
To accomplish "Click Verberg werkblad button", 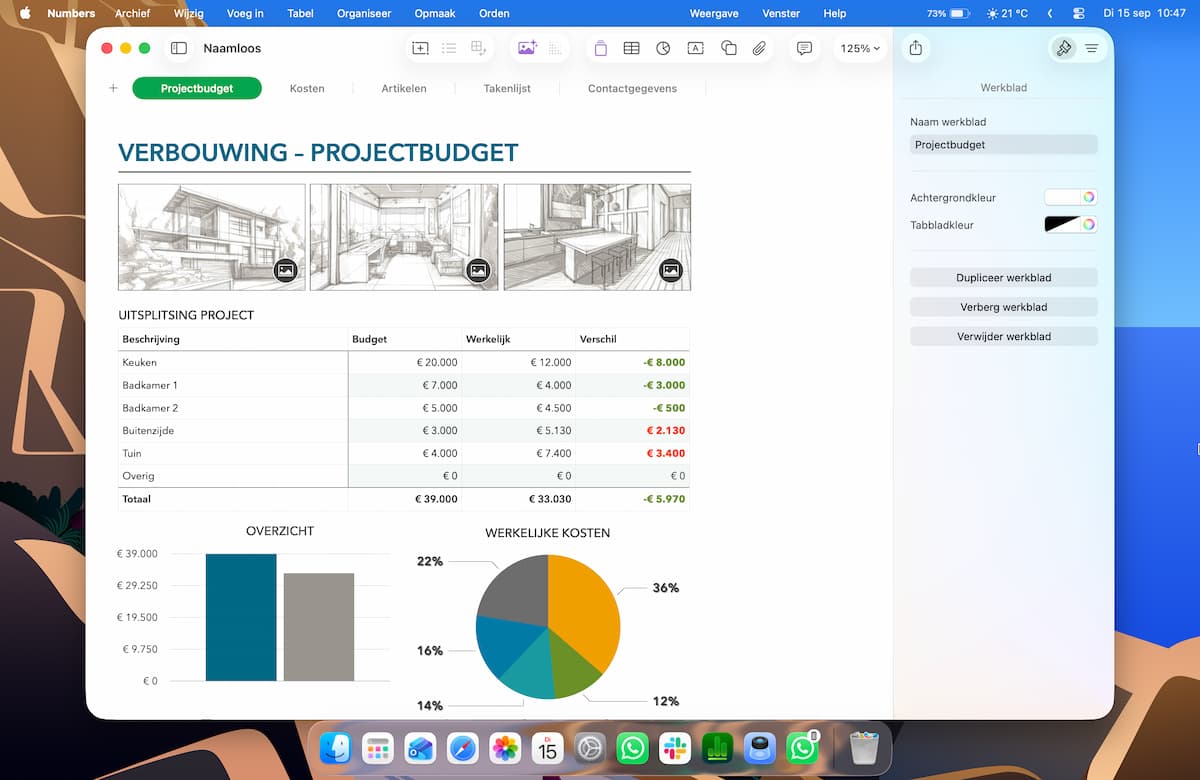I will pyautogui.click(x=1004, y=307).
